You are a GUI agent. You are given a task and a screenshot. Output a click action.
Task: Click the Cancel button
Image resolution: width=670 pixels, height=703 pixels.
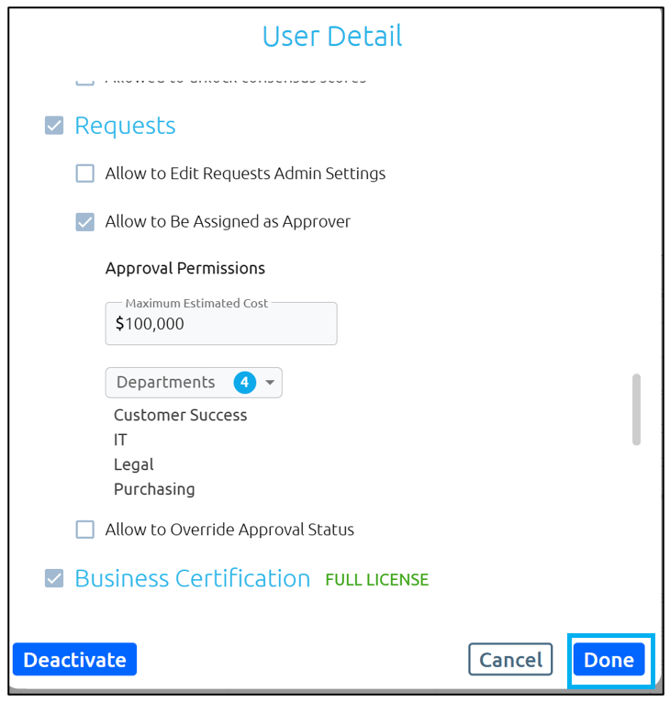tap(510, 660)
